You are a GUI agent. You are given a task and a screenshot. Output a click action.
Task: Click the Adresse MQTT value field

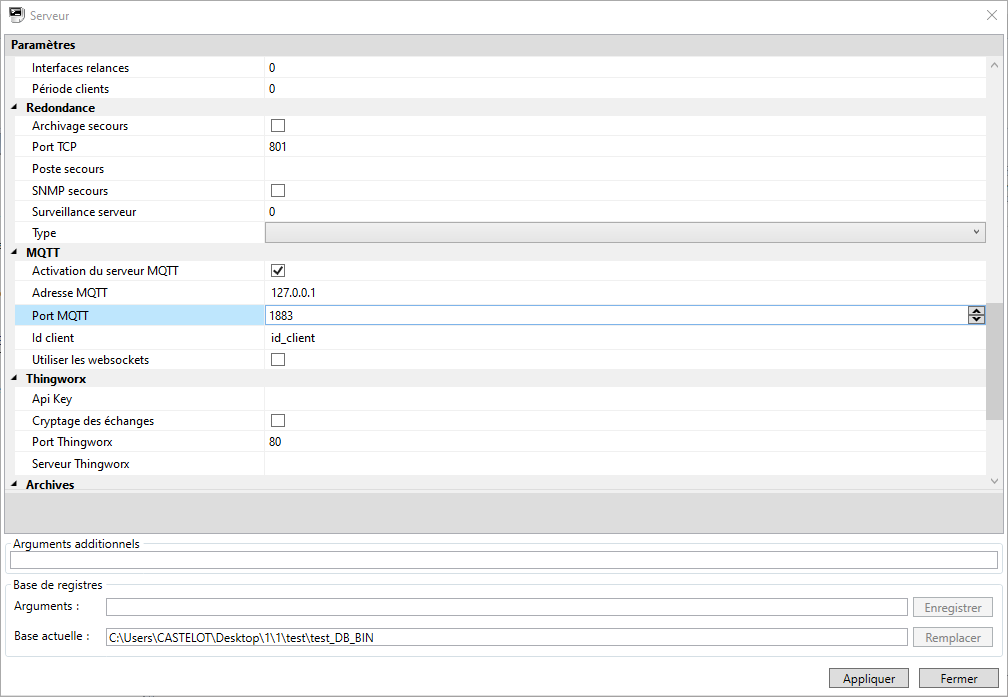tap(620, 293)
